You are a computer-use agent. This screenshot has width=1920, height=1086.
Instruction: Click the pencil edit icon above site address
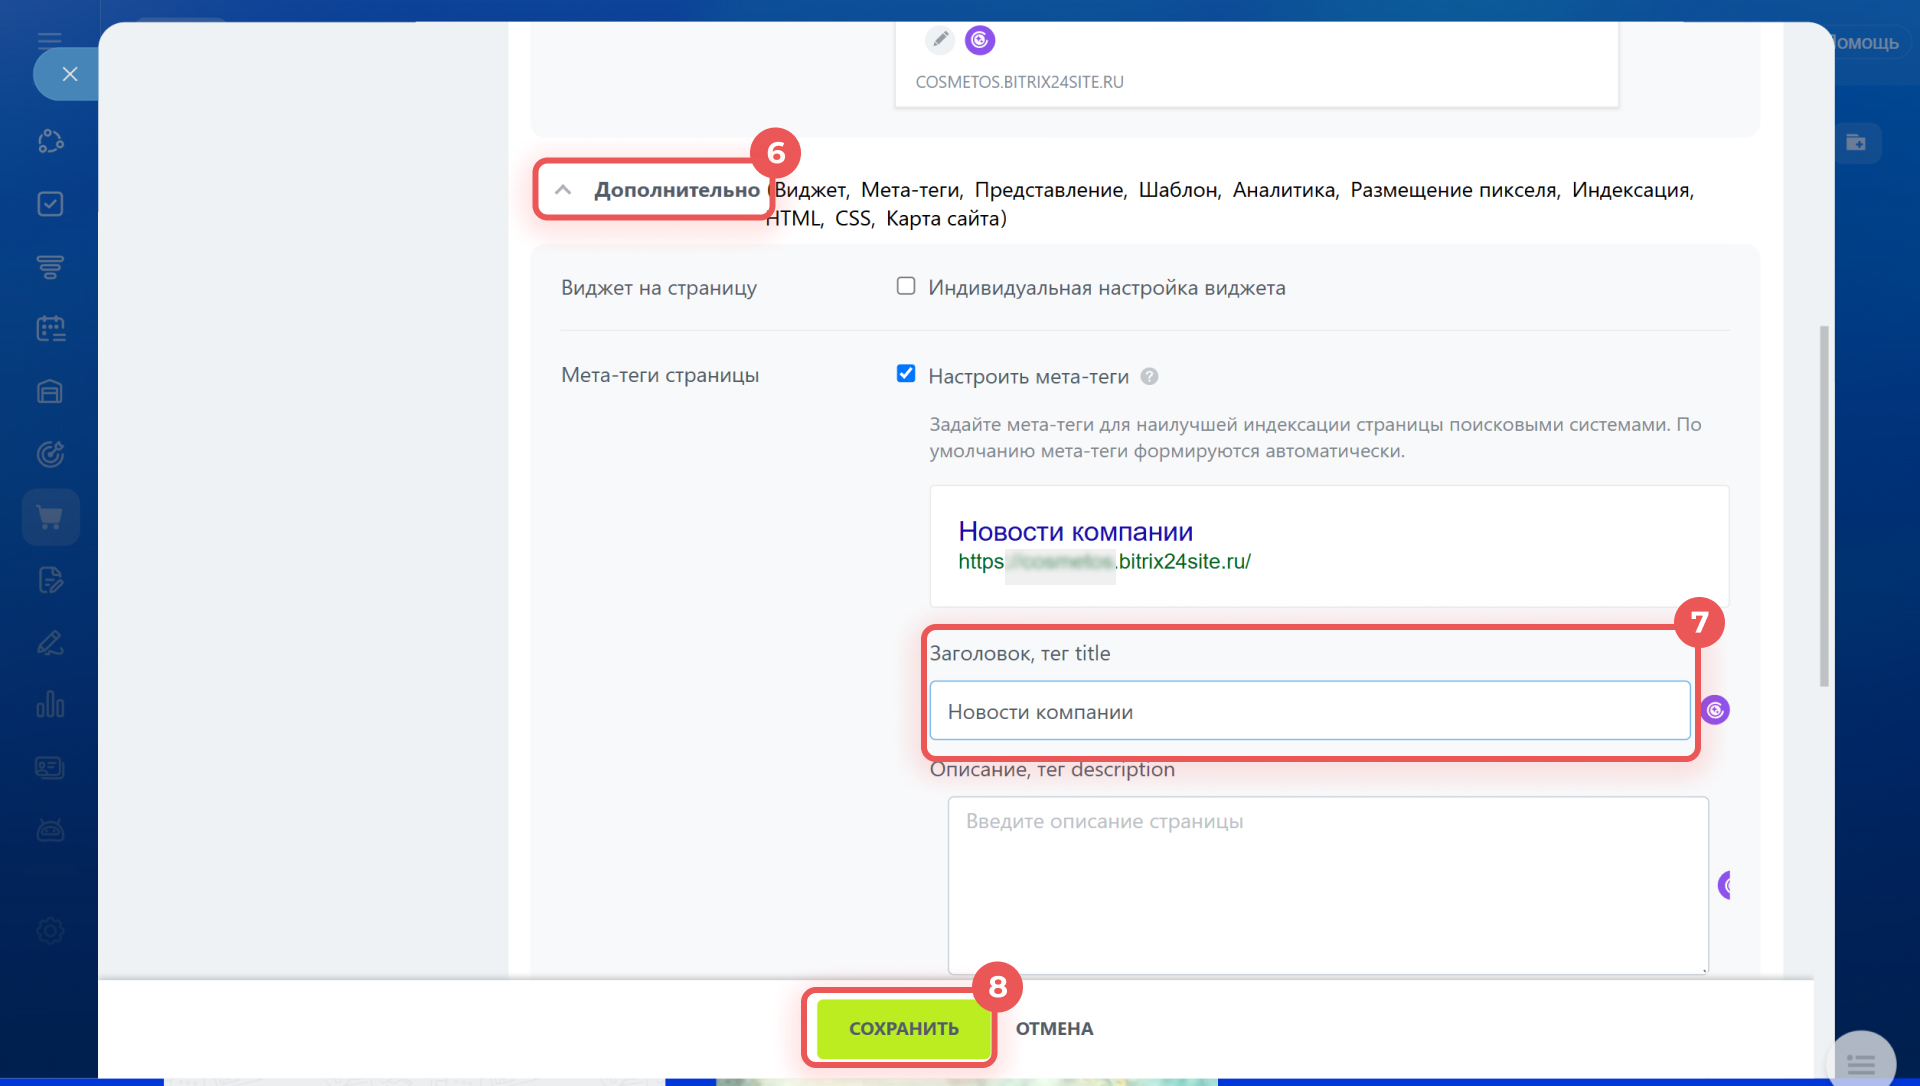point(939,40)
